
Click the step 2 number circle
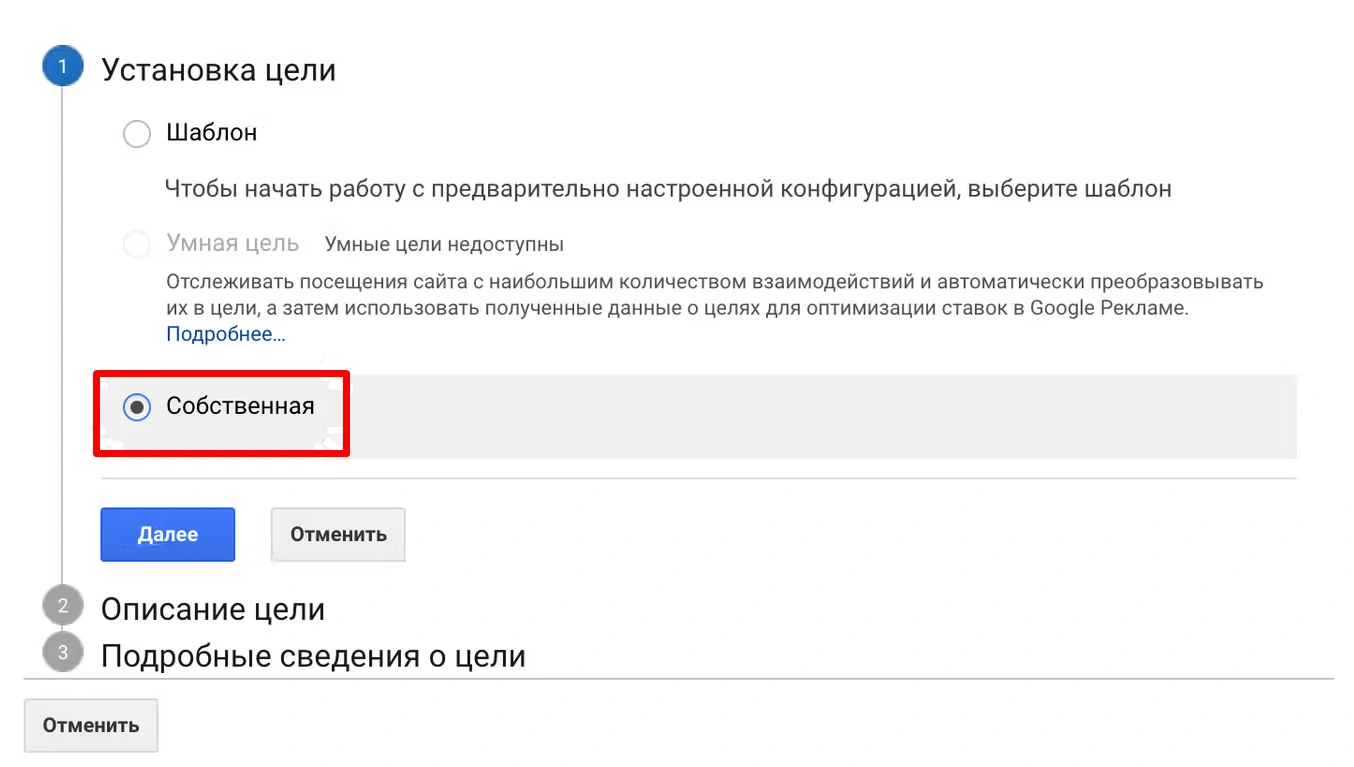pos(62,605)
